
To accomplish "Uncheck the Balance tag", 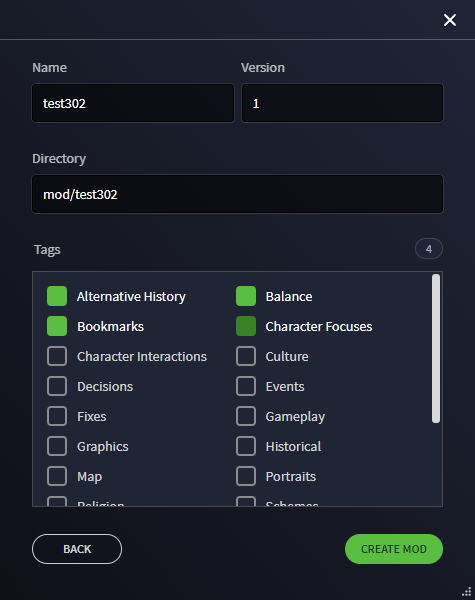I will tap(246, 296).
